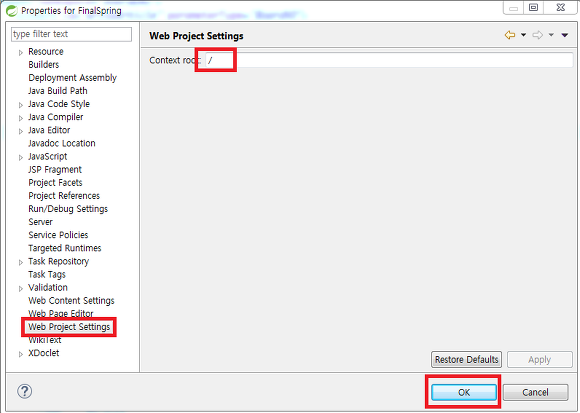This screenshot has height=413, width=580.
Task: Close the Properties for FinalSpring dialog
Action: coord(560,7)
